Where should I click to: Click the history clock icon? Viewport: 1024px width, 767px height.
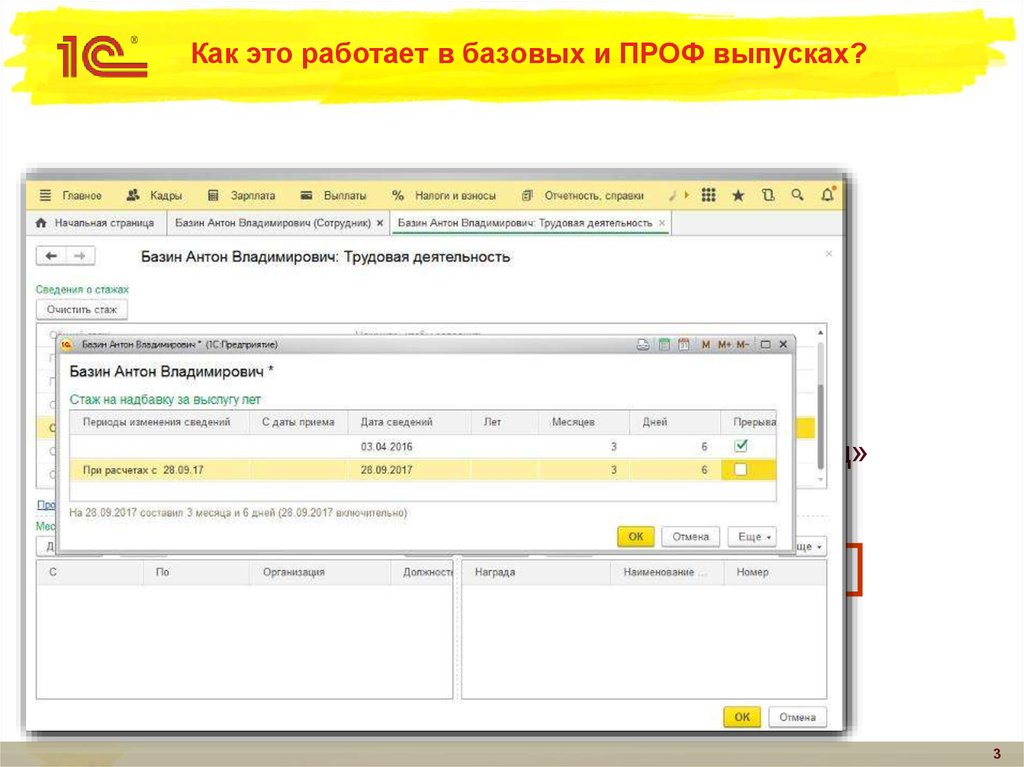[767, 194]
